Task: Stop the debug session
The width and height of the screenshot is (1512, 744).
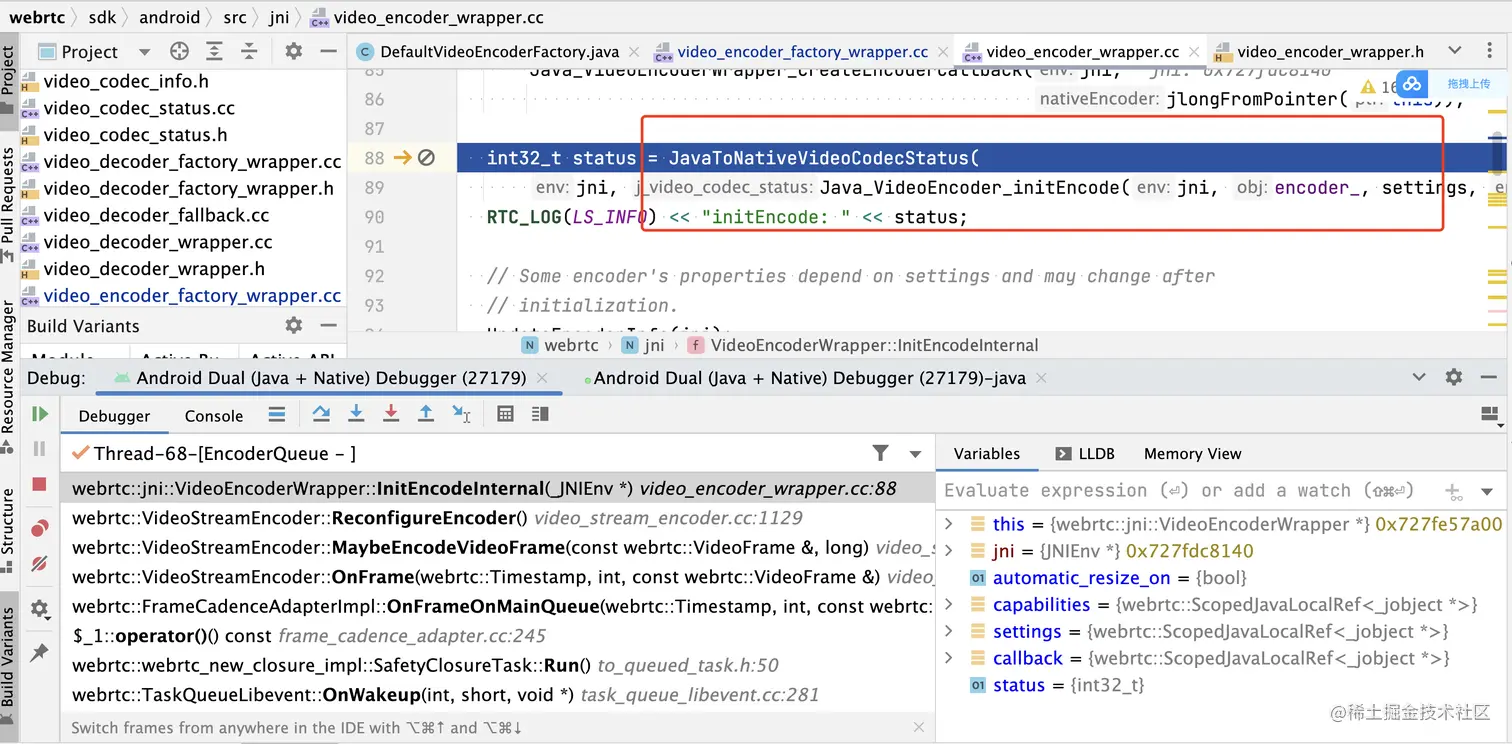Action: [x=39, y=484]
